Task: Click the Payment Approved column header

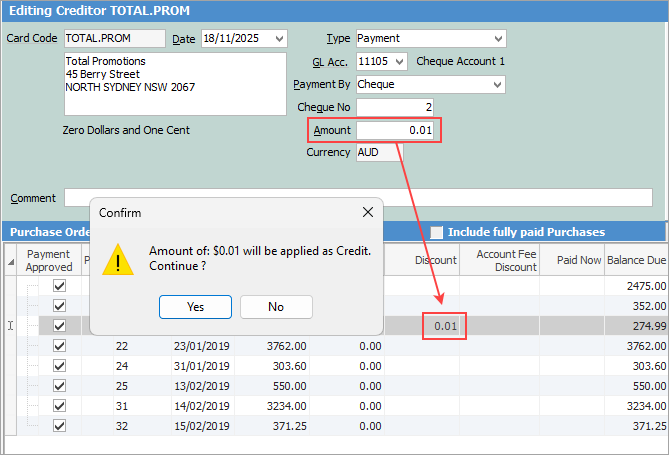Action: coord(49,260)
